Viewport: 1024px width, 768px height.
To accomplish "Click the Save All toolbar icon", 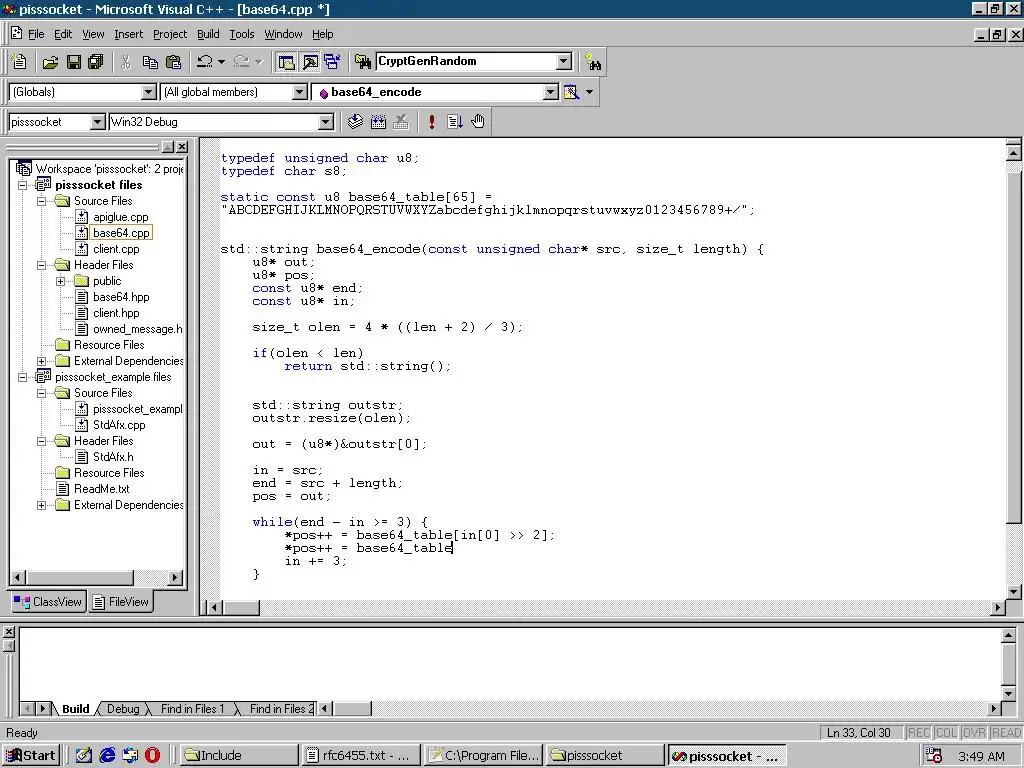I will click(x=96, y=62).
